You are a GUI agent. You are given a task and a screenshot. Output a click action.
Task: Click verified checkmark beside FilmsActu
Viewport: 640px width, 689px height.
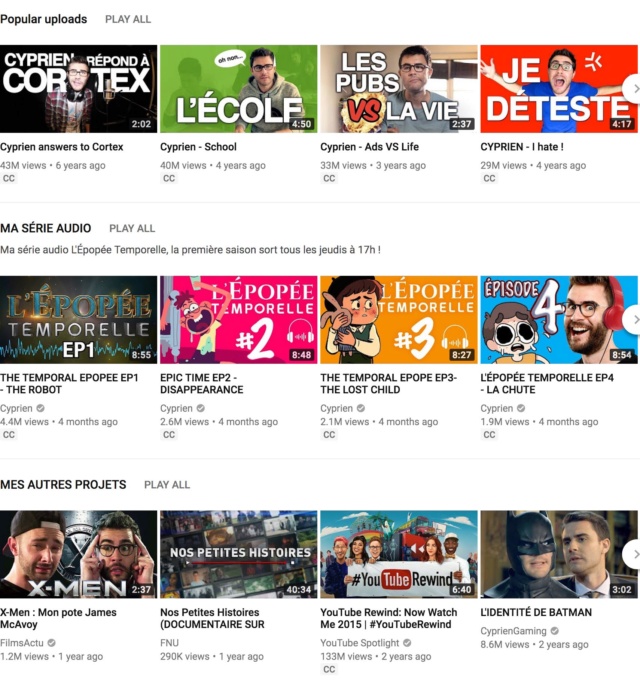(x=51, y=643)
